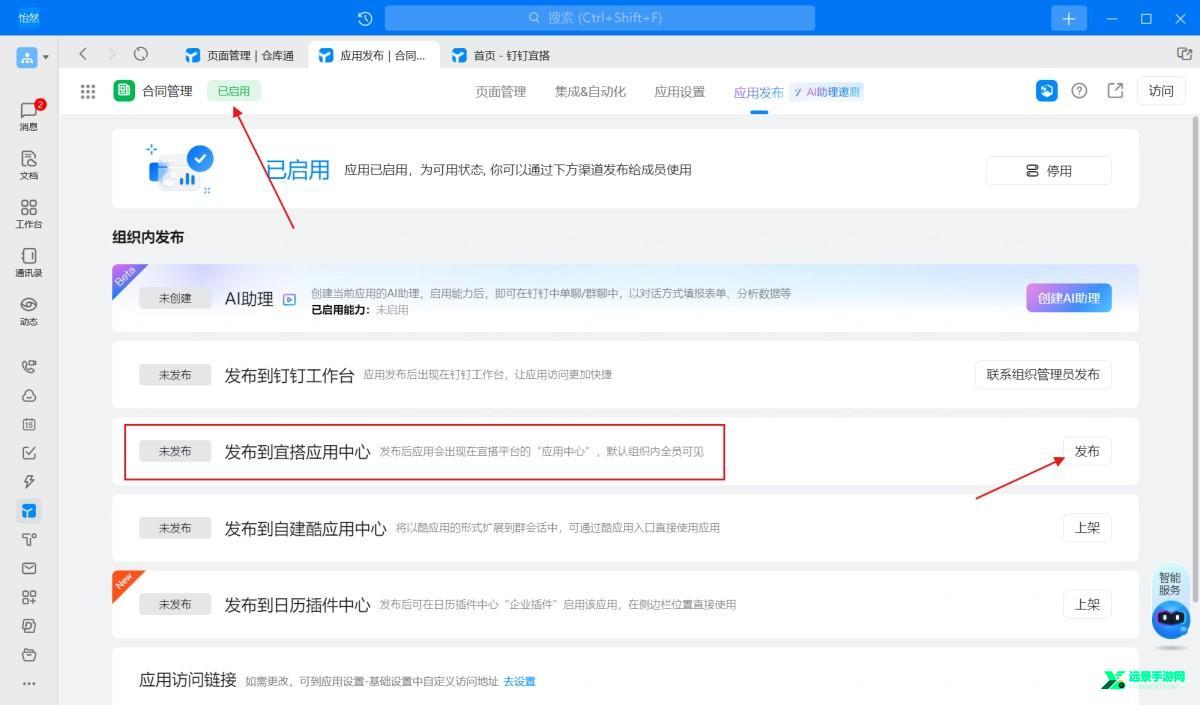
Task: Click the plus button in title bar
Action: 1069,18
